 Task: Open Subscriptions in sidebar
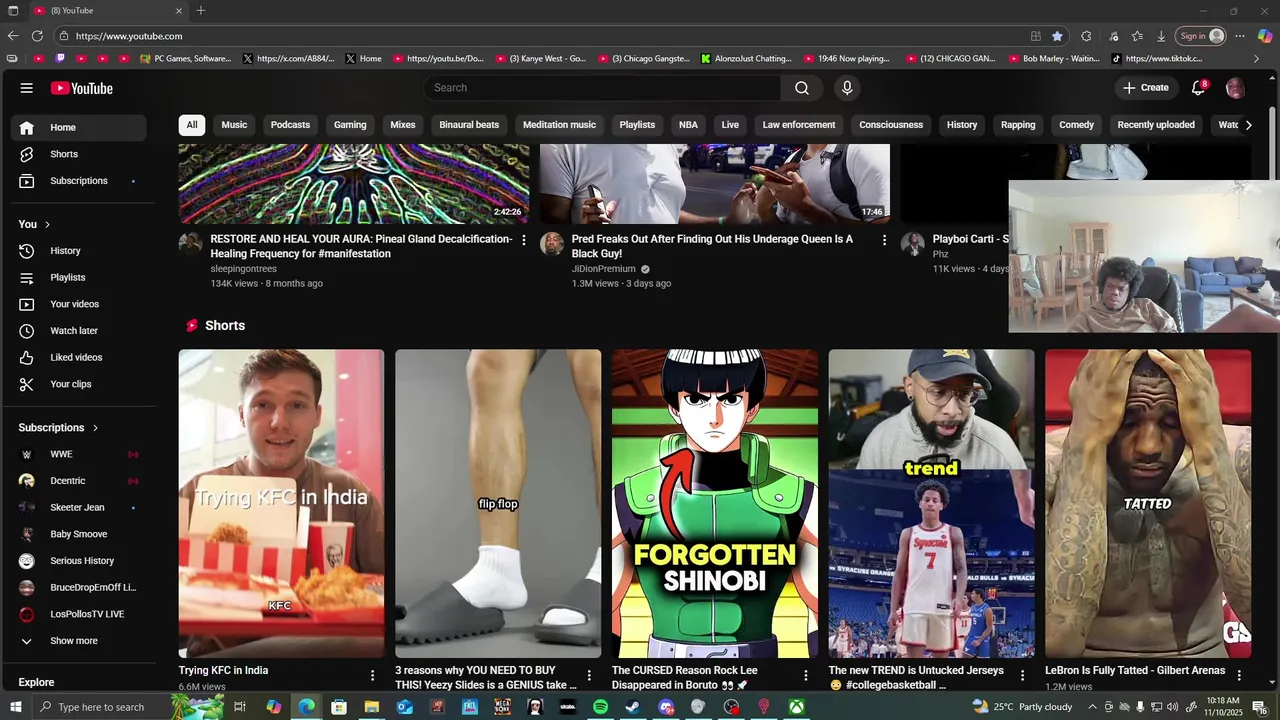tap(78, 181)
